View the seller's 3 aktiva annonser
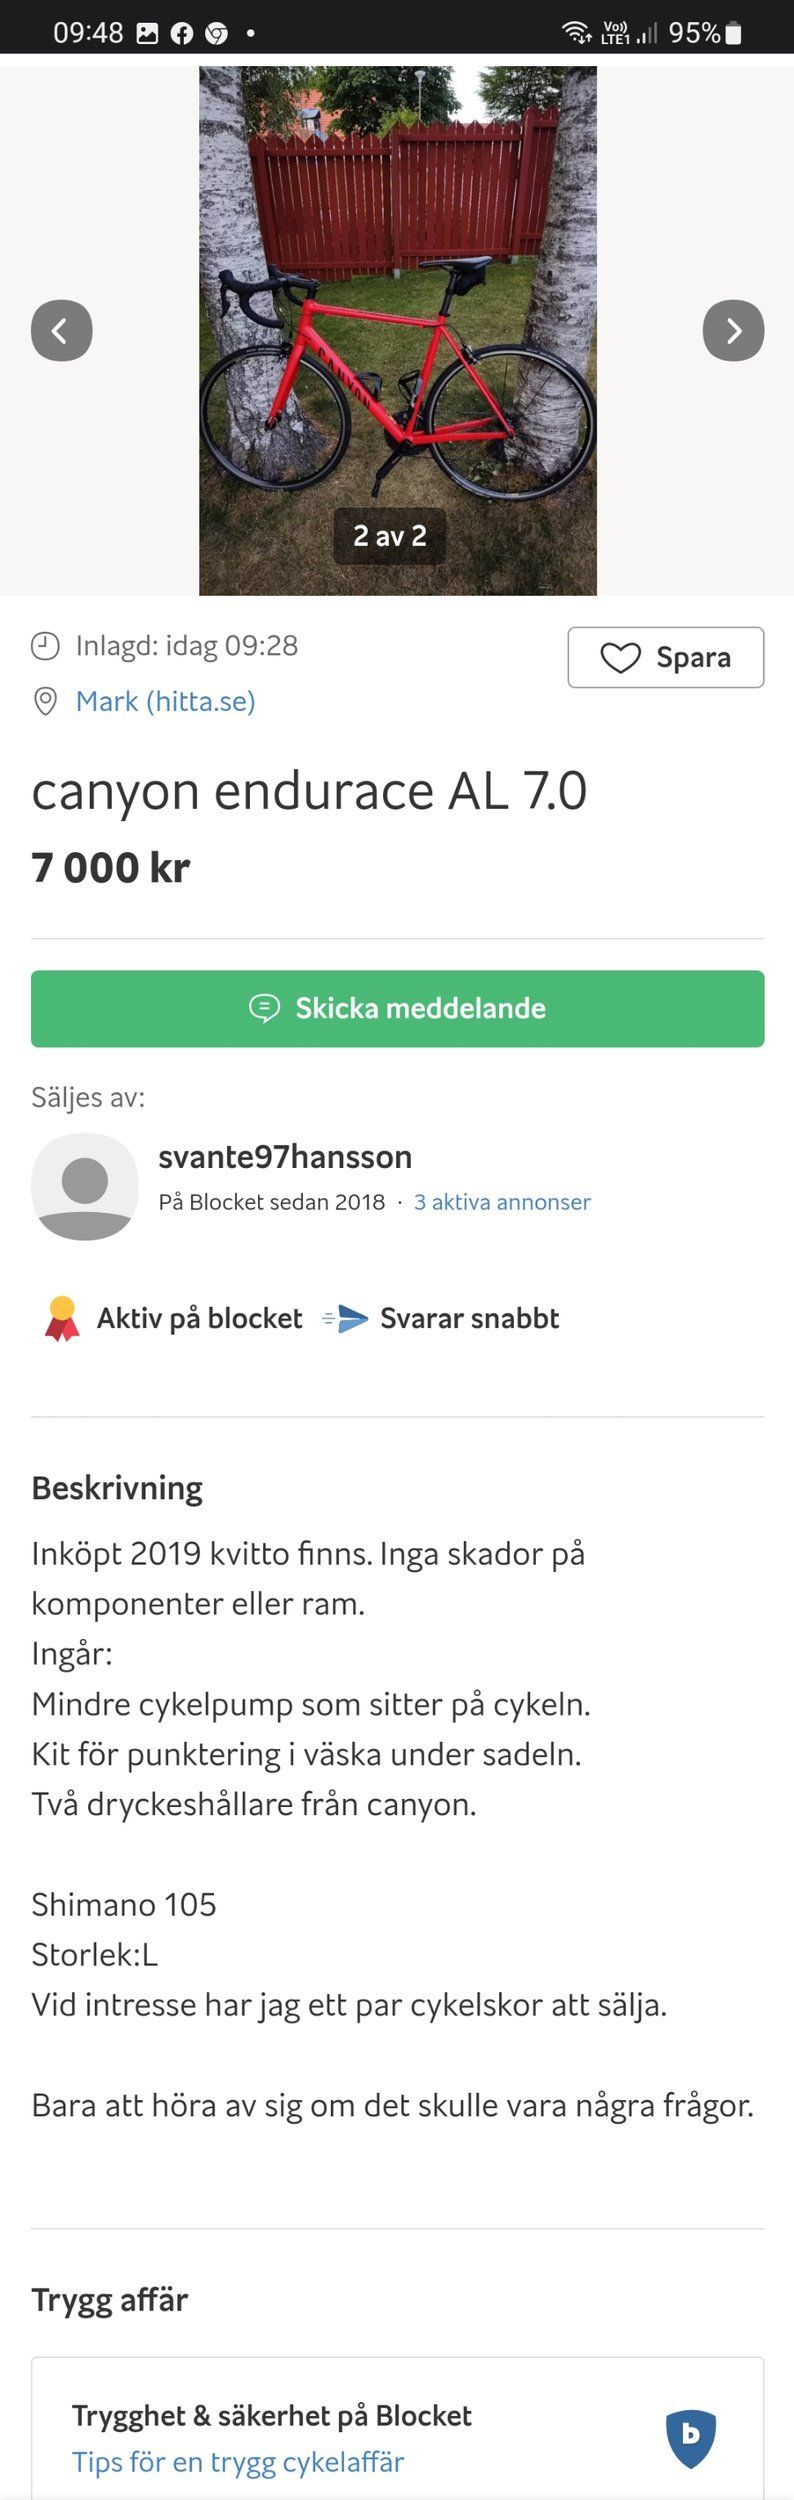Viewport: 794px width, 2500px height. click(x=502, y=1202)
